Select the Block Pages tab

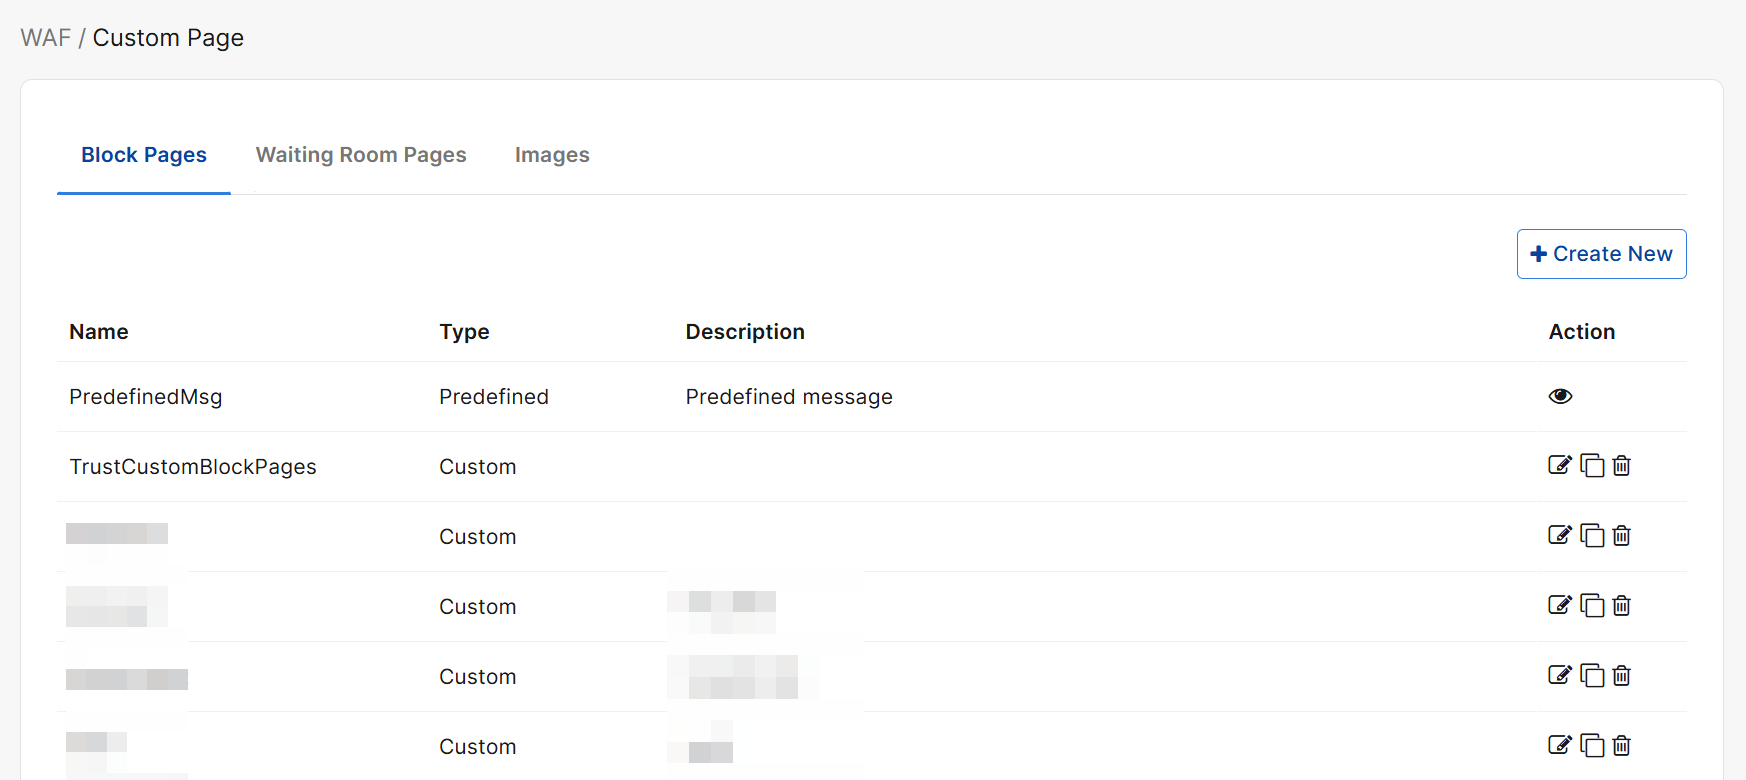point(144,155)
